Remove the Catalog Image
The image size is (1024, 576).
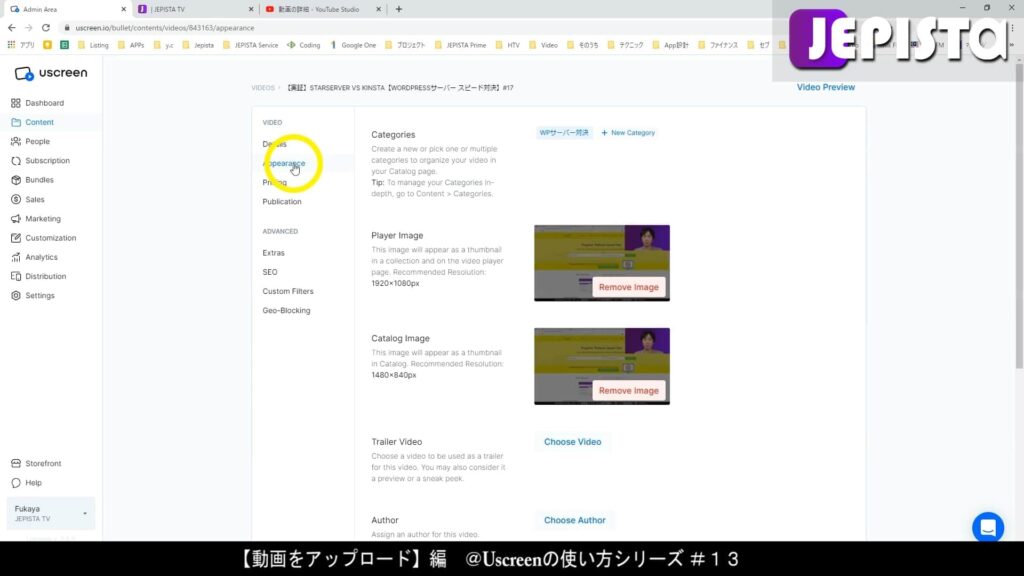[629, 391]
